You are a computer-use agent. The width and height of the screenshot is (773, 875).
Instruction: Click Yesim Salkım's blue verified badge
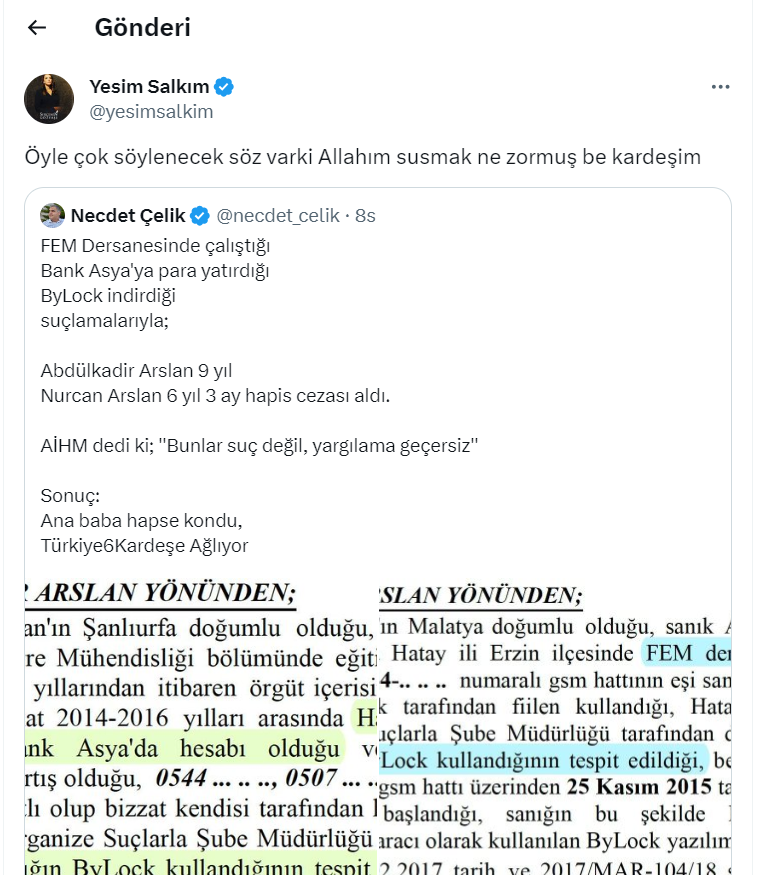pyautogui.click(x=224, y=87)
